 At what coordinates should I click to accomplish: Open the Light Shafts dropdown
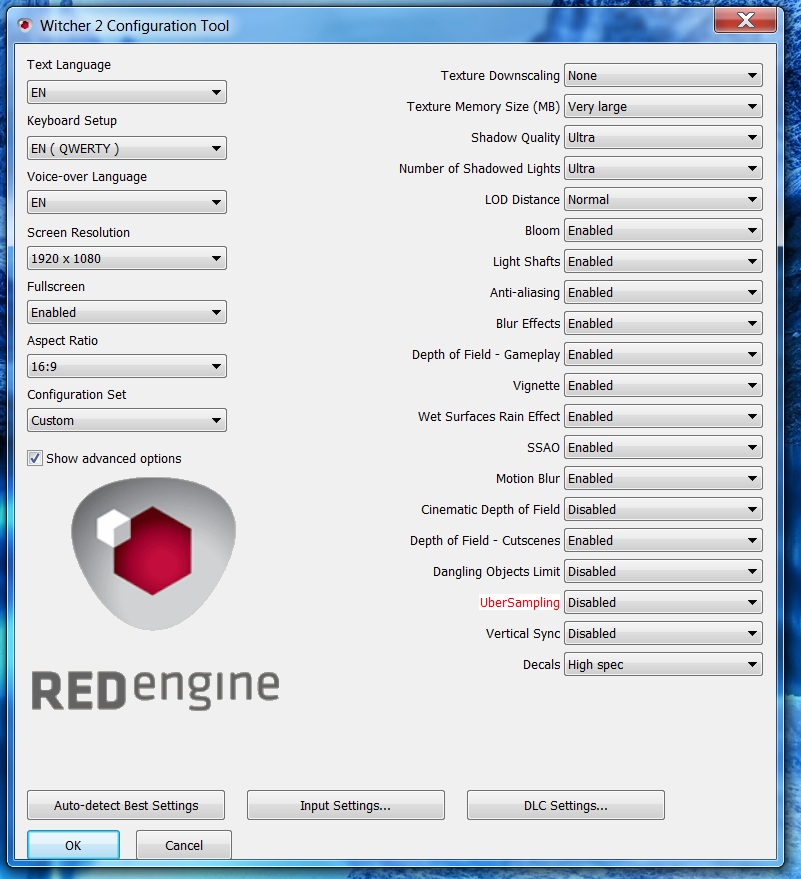click(663, 262)
